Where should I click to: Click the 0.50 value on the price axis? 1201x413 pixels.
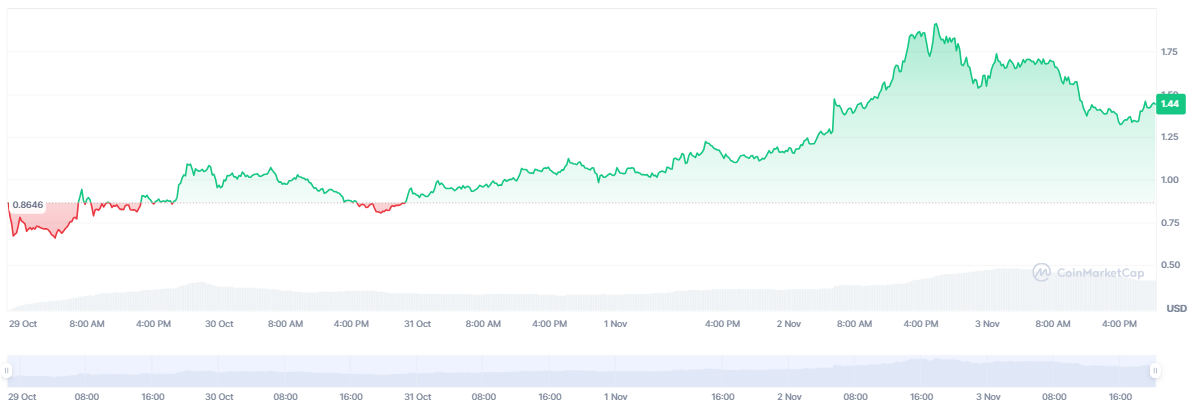[1171, 265]
